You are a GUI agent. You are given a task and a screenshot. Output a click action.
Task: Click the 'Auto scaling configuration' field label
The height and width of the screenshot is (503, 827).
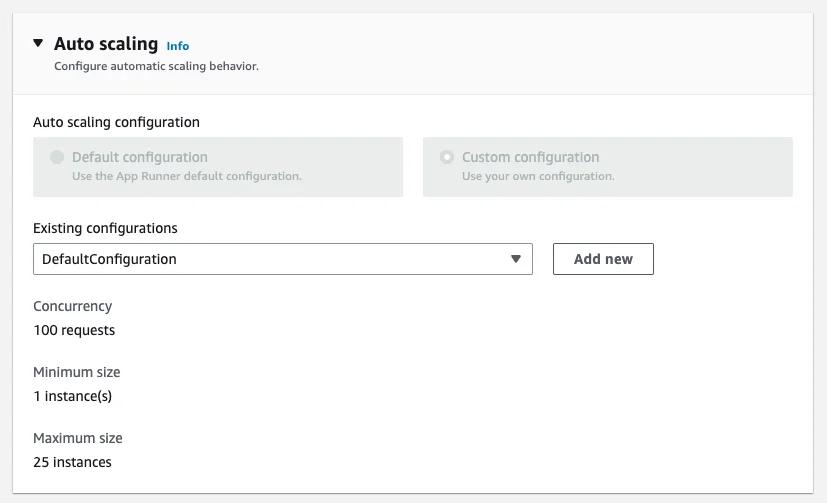(x=116, y=122)
